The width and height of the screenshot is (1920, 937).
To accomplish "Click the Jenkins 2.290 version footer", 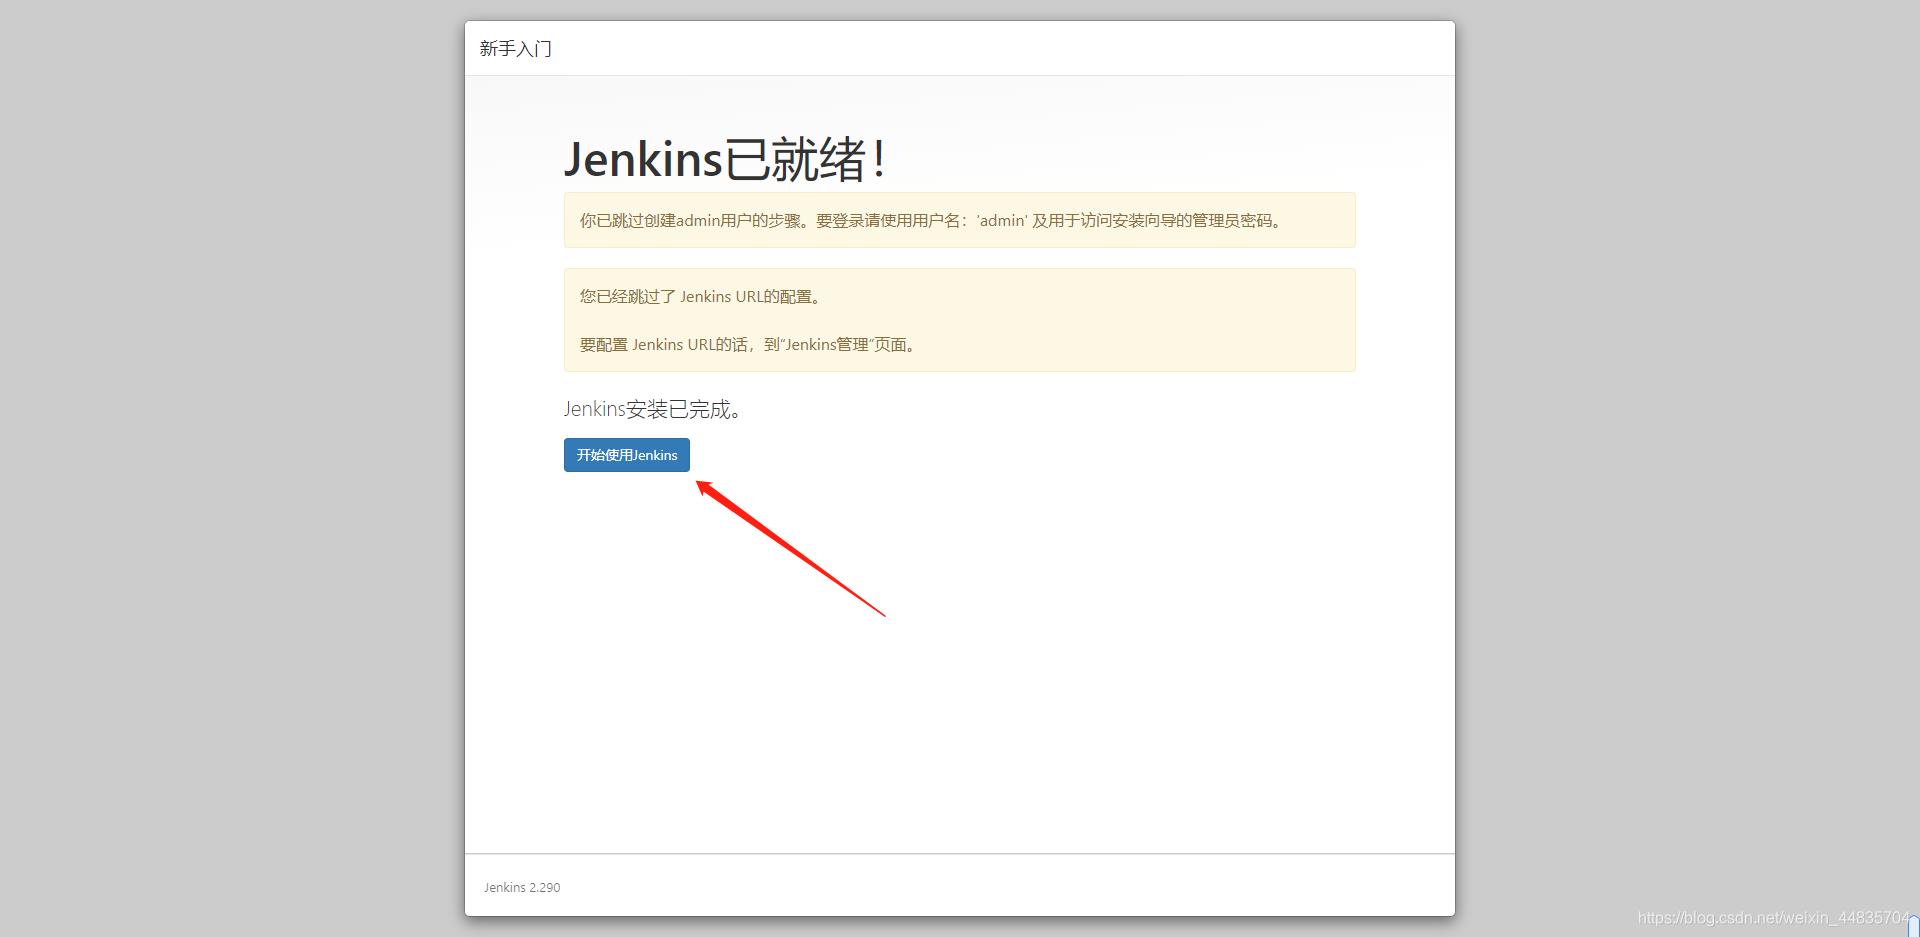I will [x=522, y=888].
